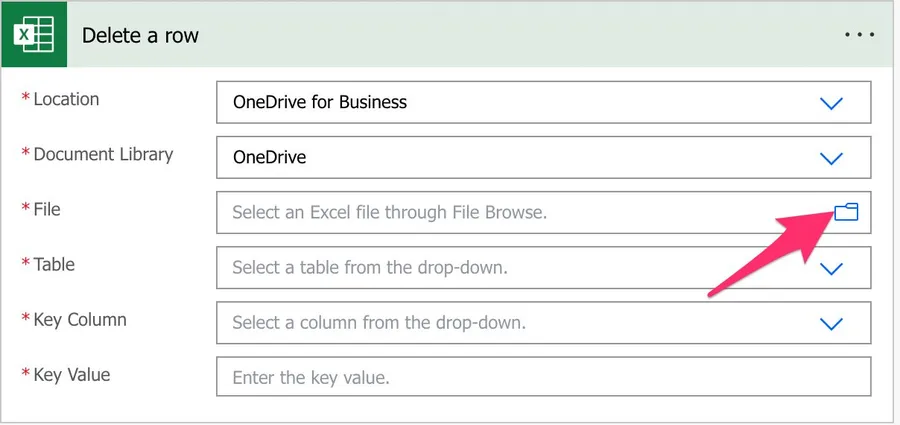Click the Key Column field label
Image resolution: width=900 pixels, height=425 pixels.
80,319
